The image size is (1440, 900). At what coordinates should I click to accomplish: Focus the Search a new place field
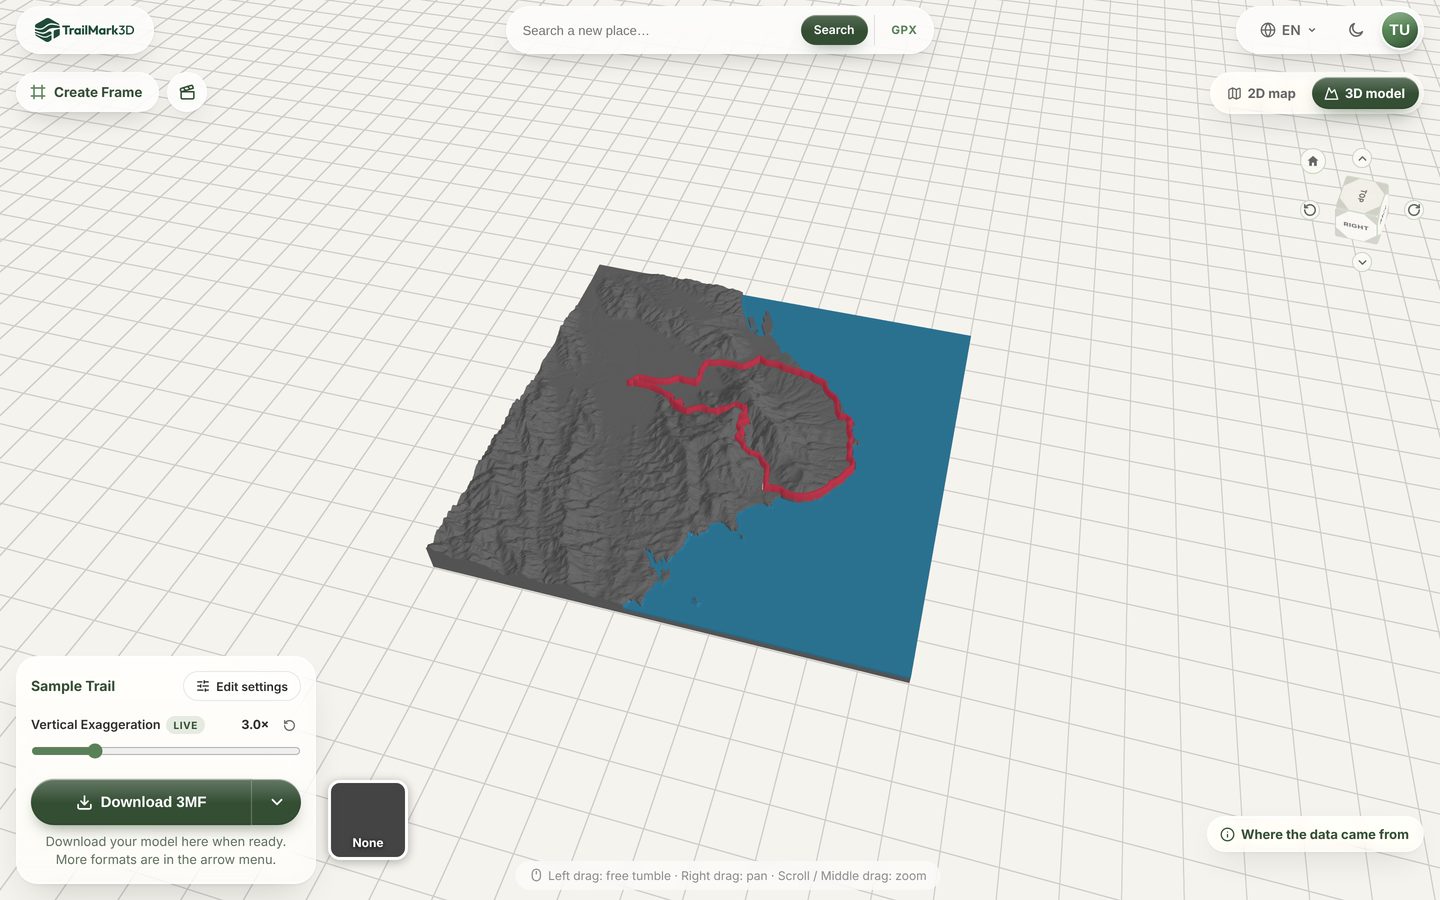pos(656,30)
